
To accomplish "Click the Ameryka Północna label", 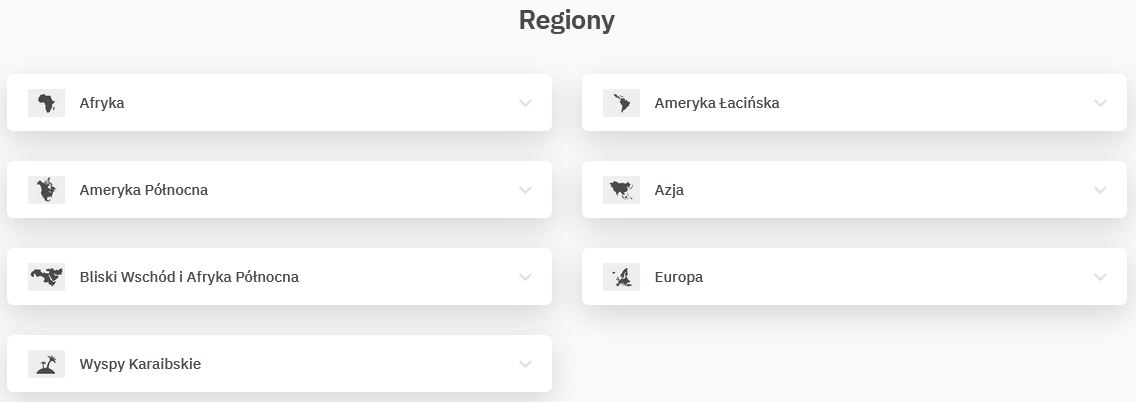I will pos(144,190).
